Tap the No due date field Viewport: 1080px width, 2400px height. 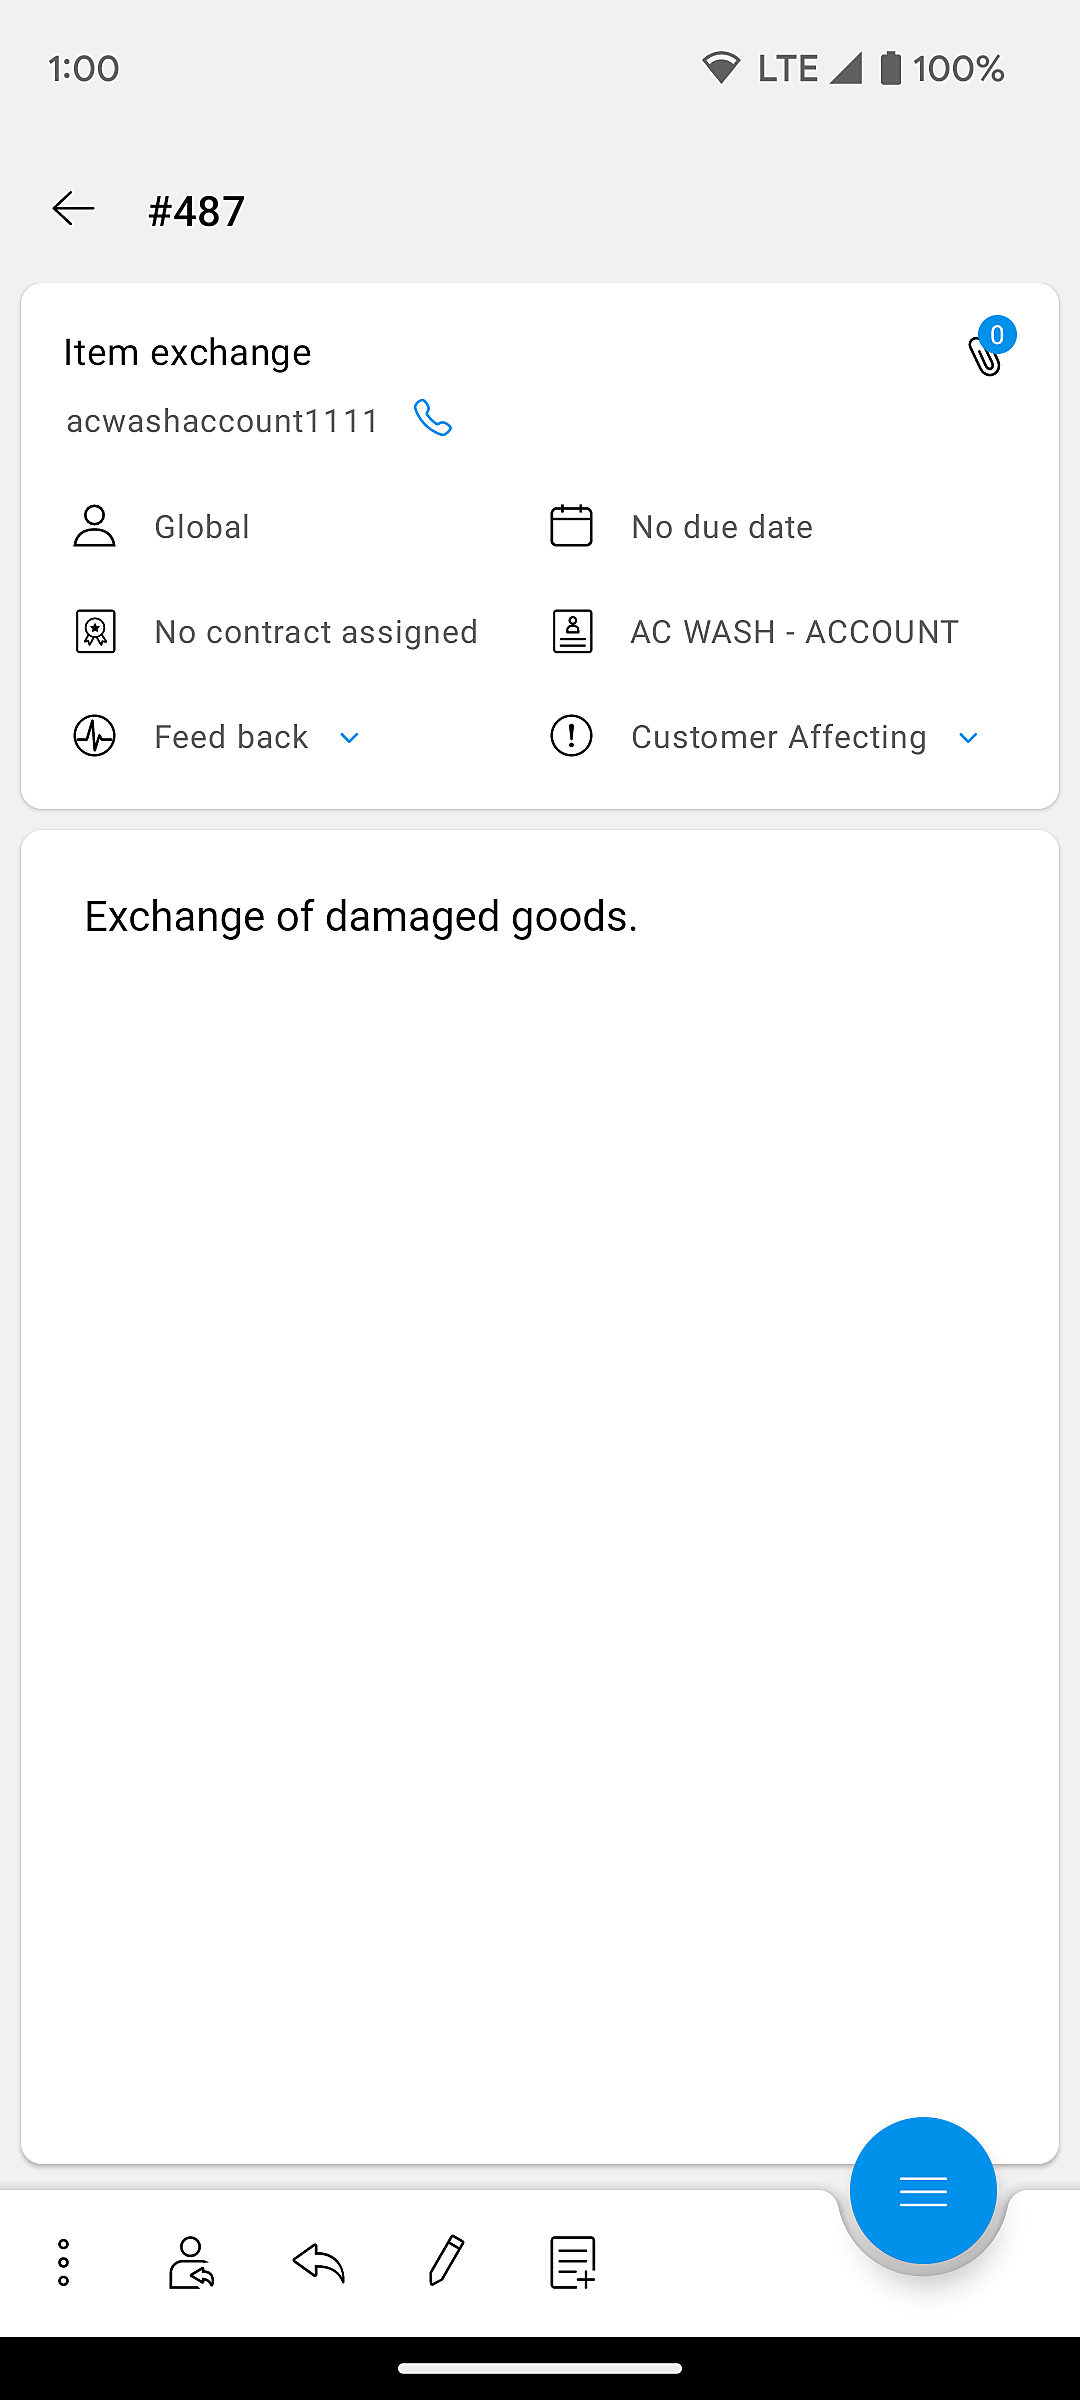point(722,527)
